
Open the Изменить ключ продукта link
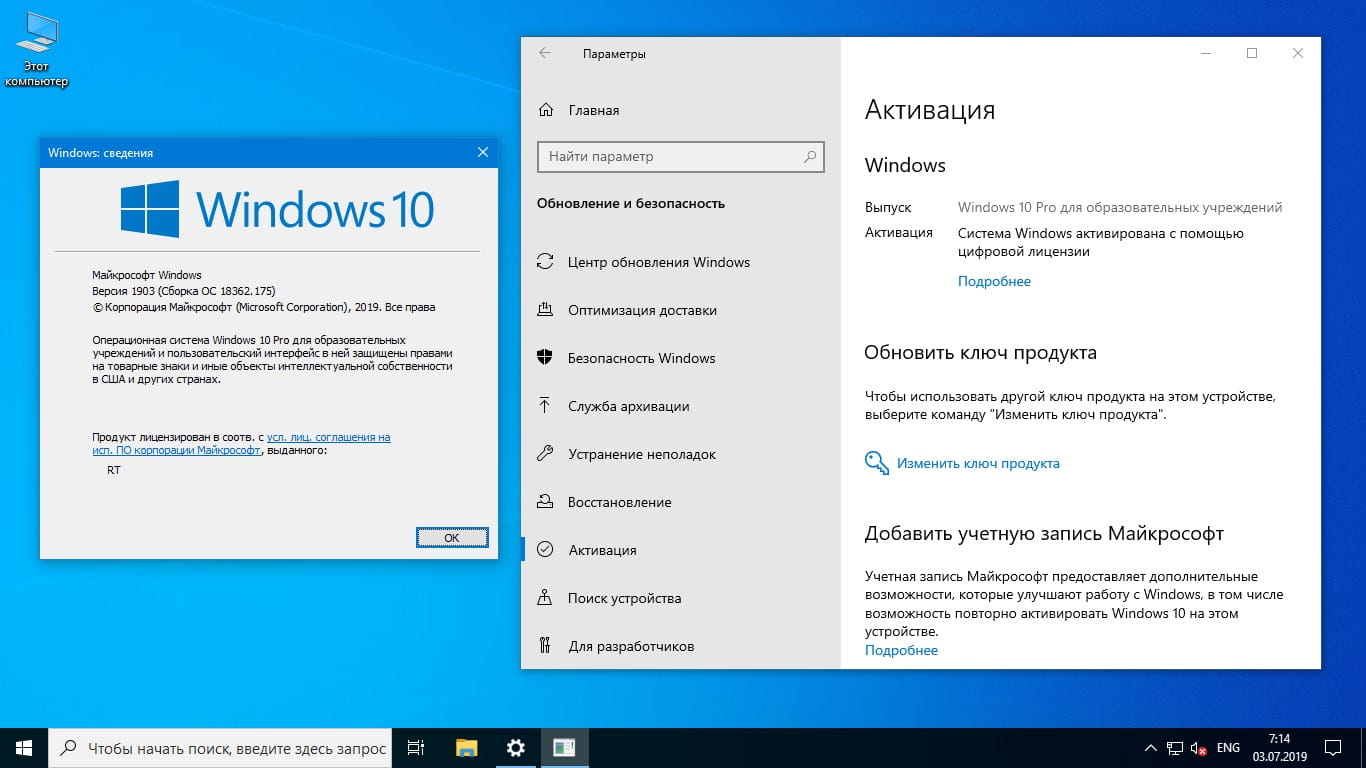coord(978,463)
